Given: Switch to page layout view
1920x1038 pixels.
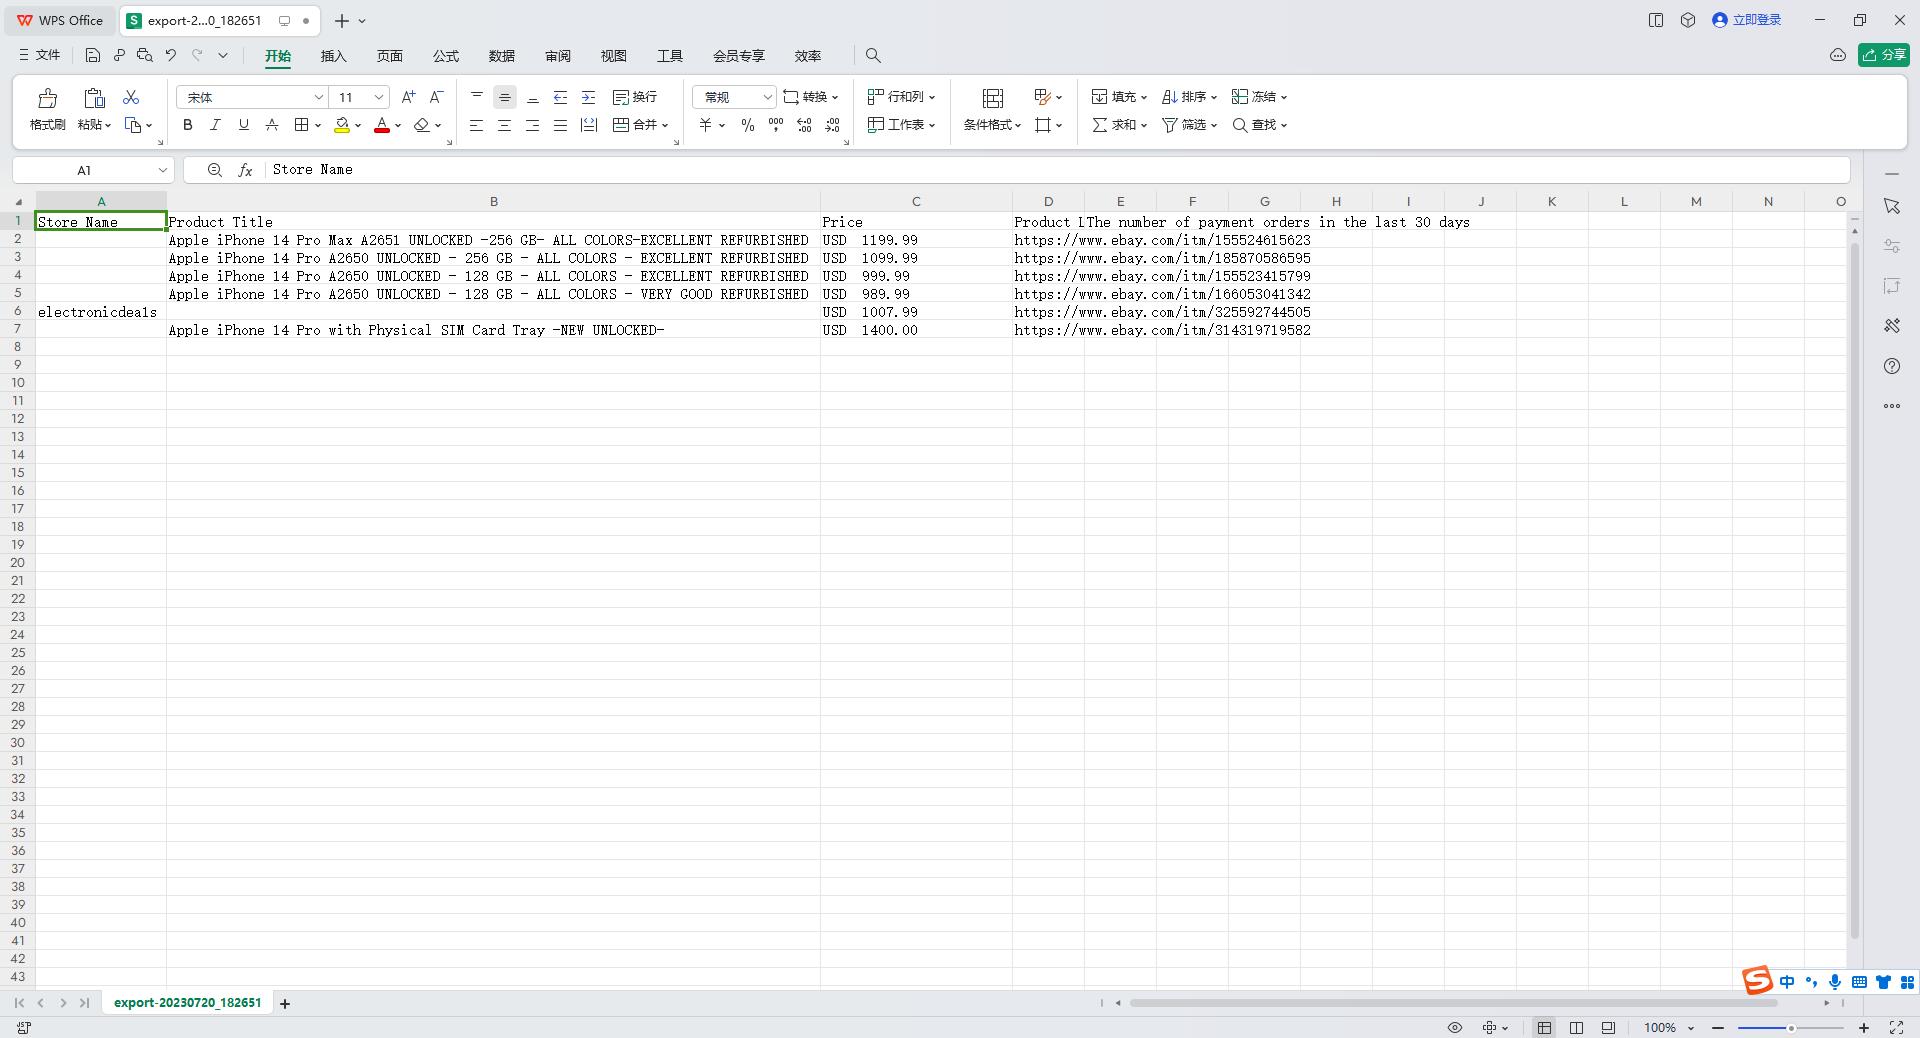Looking at the screenshot, I should tap(1576, 1028).
